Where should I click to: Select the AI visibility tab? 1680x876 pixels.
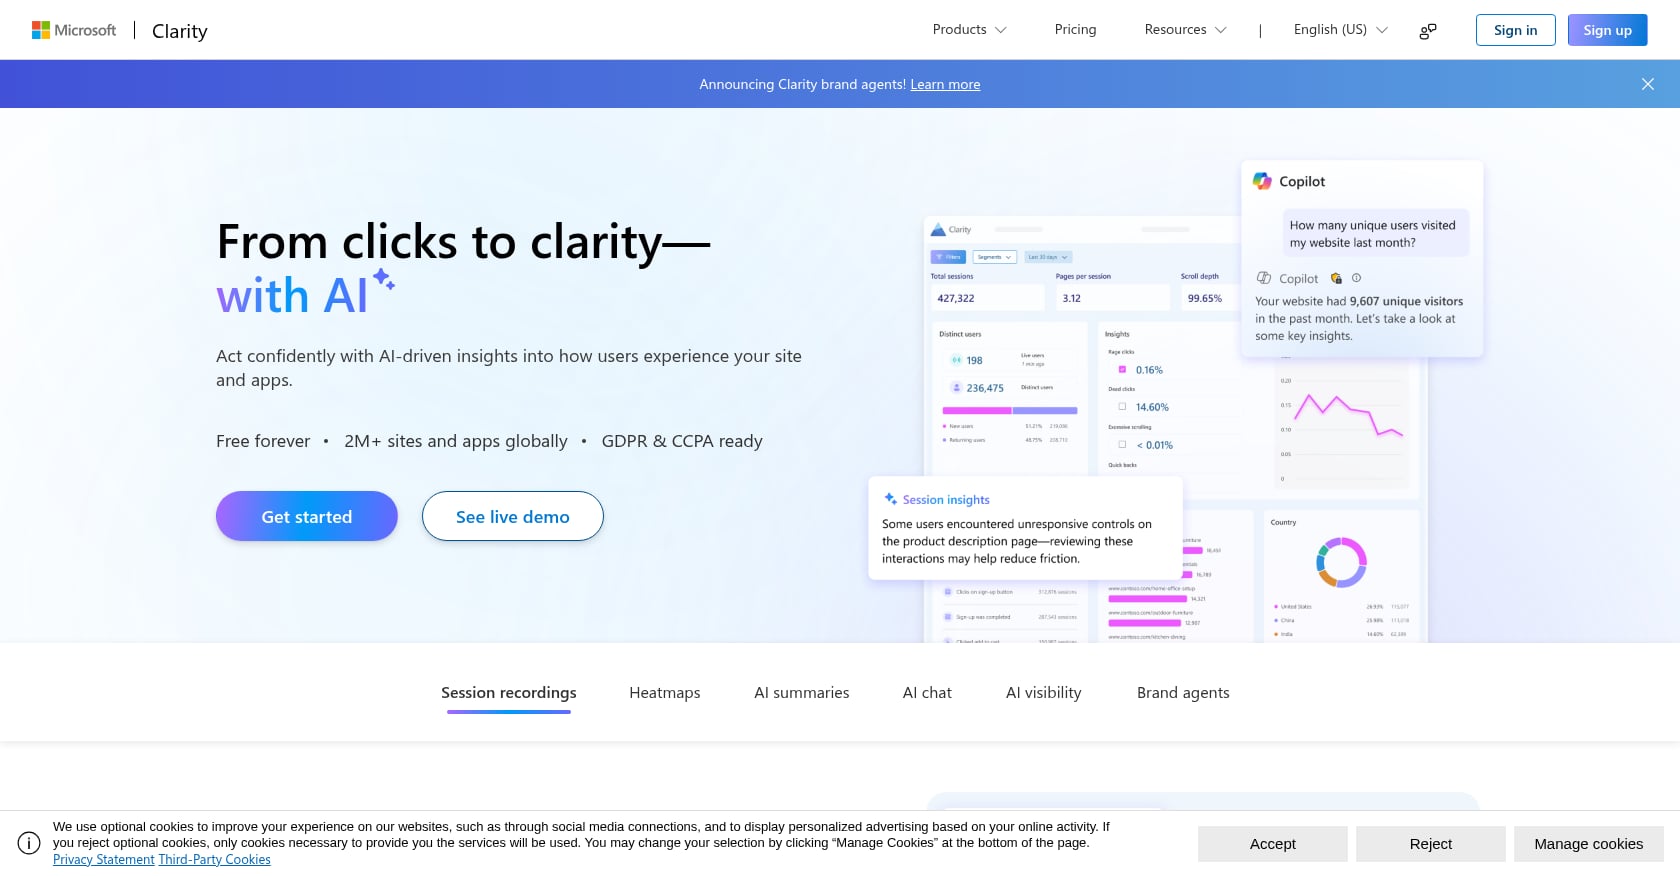(1044, 693)
